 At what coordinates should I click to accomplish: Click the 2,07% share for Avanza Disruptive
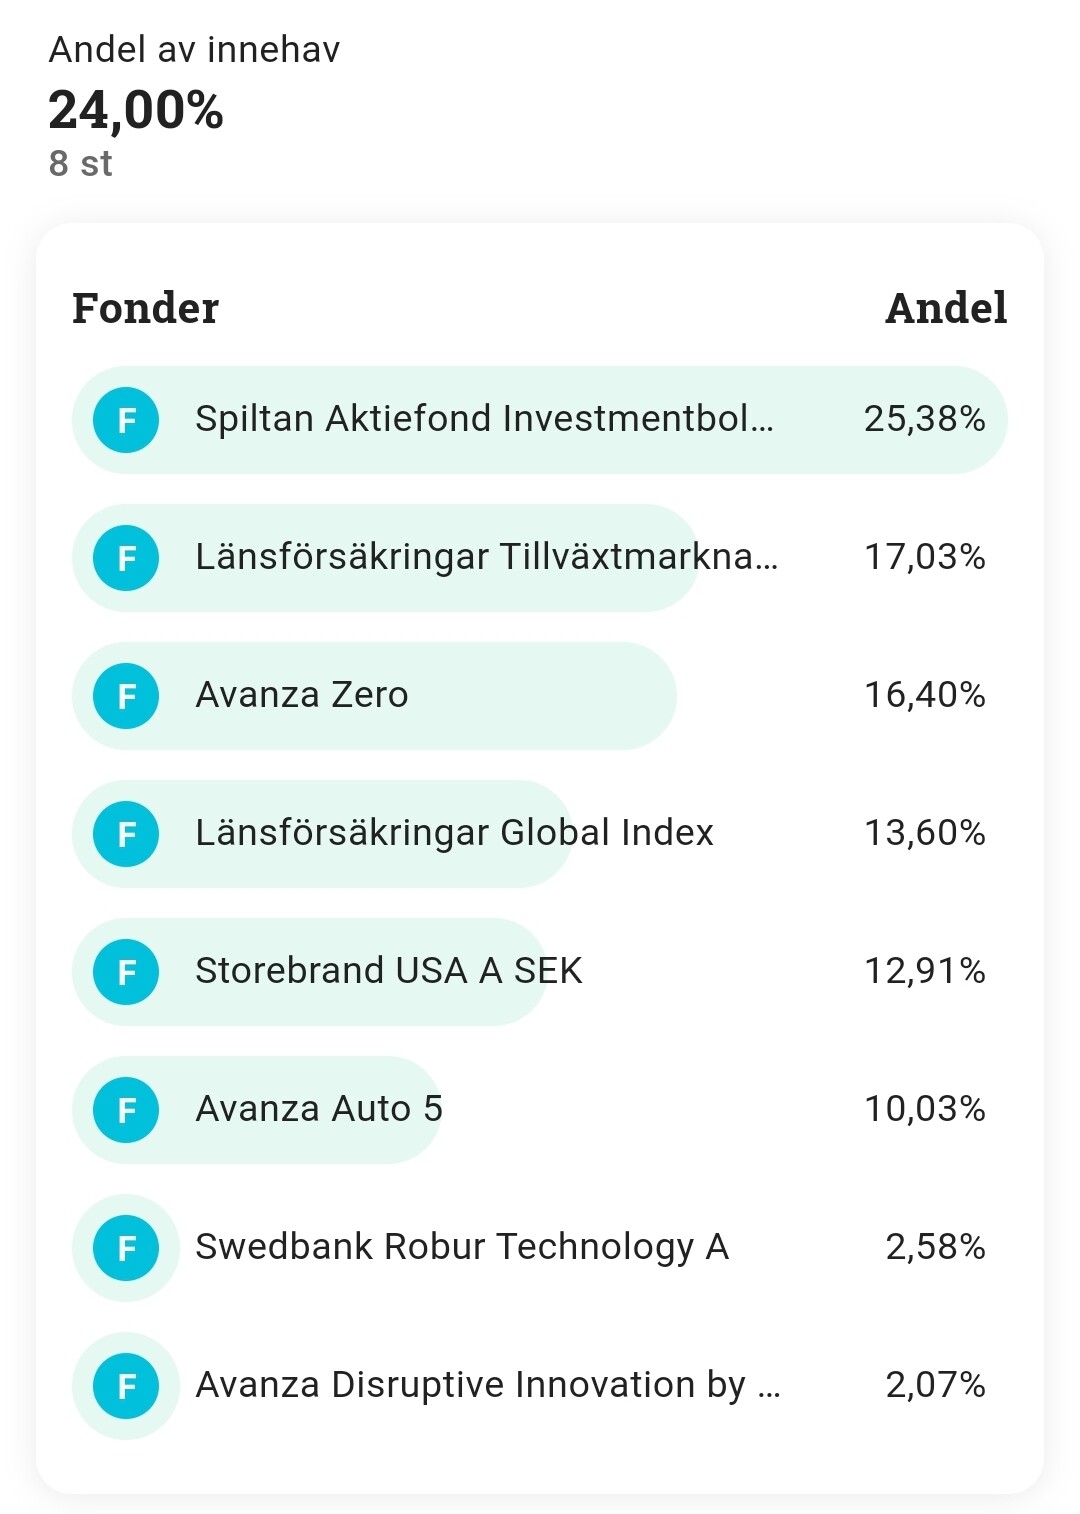coord(936,1384)
